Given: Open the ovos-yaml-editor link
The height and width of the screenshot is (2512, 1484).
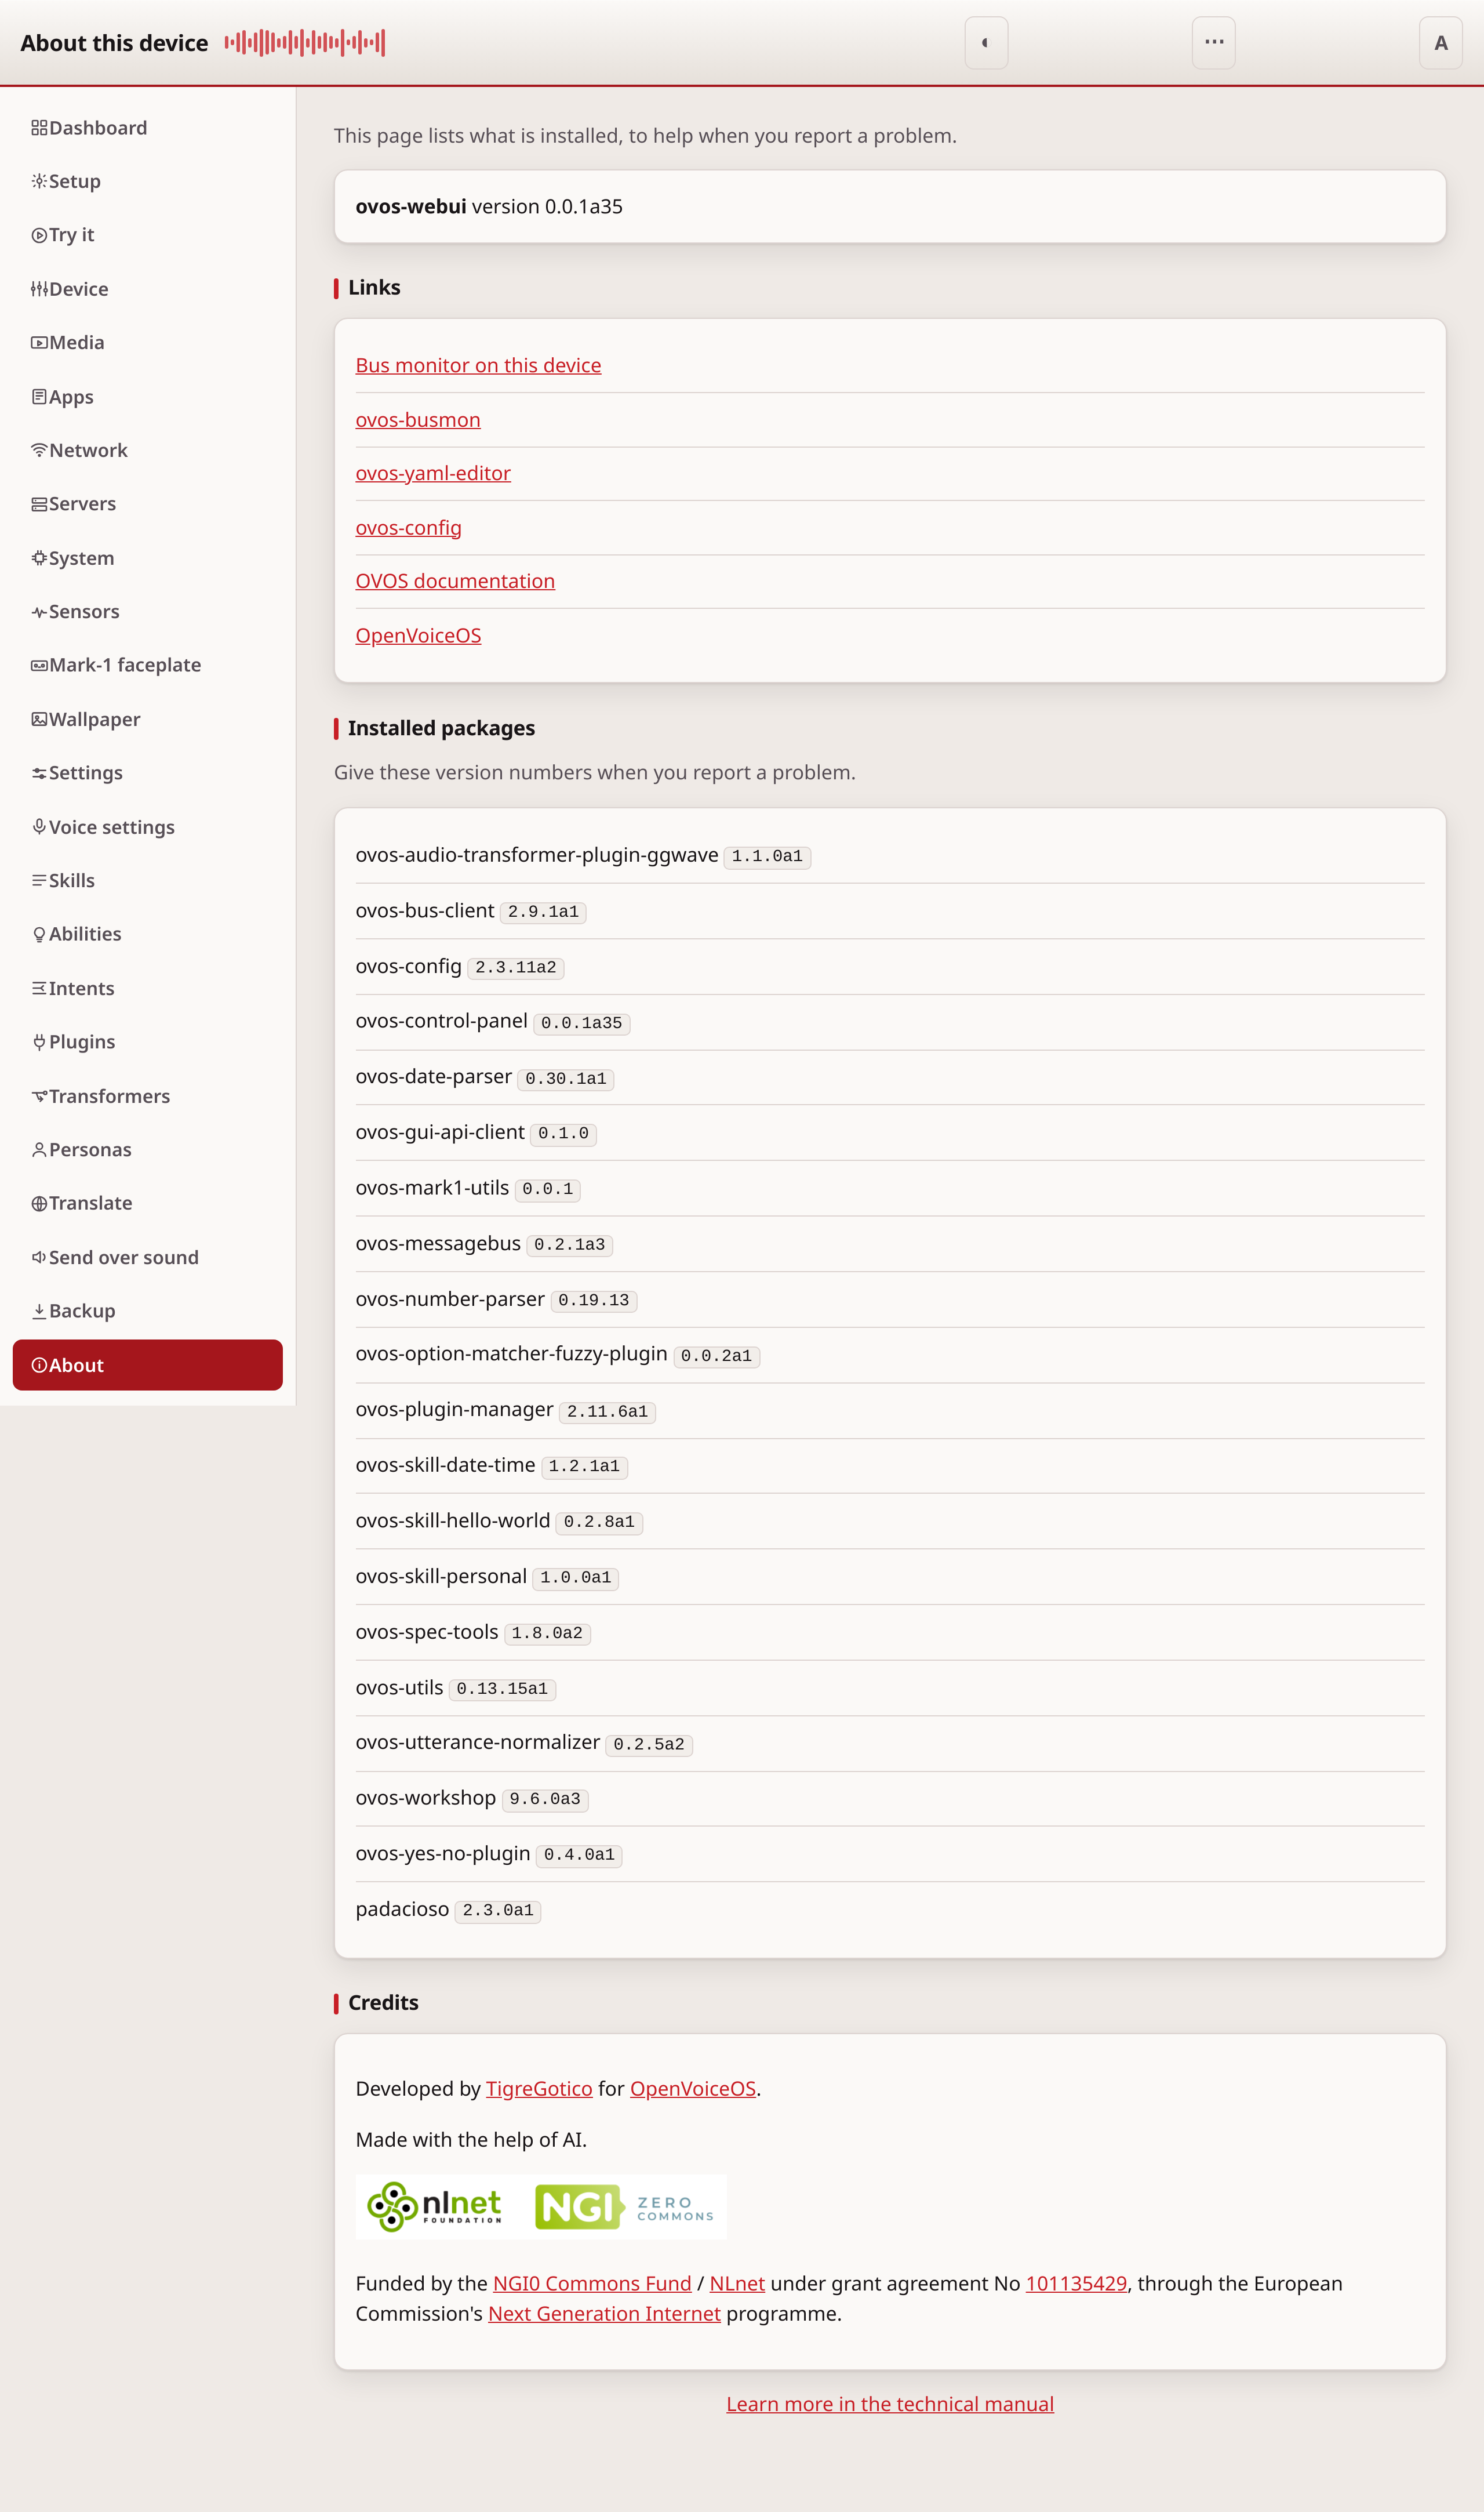Looking at the screenshot, I should 433,474.
